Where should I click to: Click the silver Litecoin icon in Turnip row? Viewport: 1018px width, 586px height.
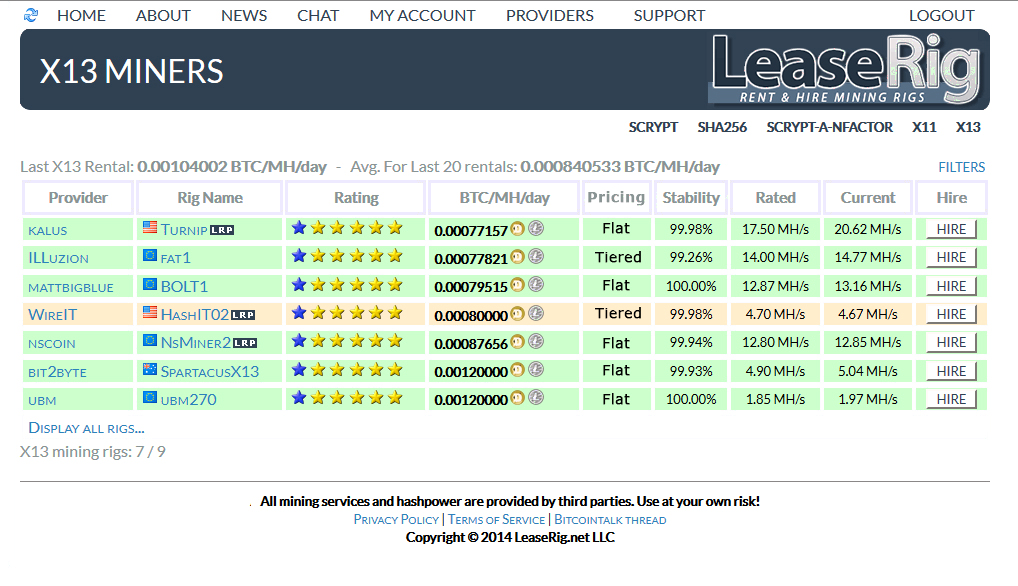click(536, 228)
